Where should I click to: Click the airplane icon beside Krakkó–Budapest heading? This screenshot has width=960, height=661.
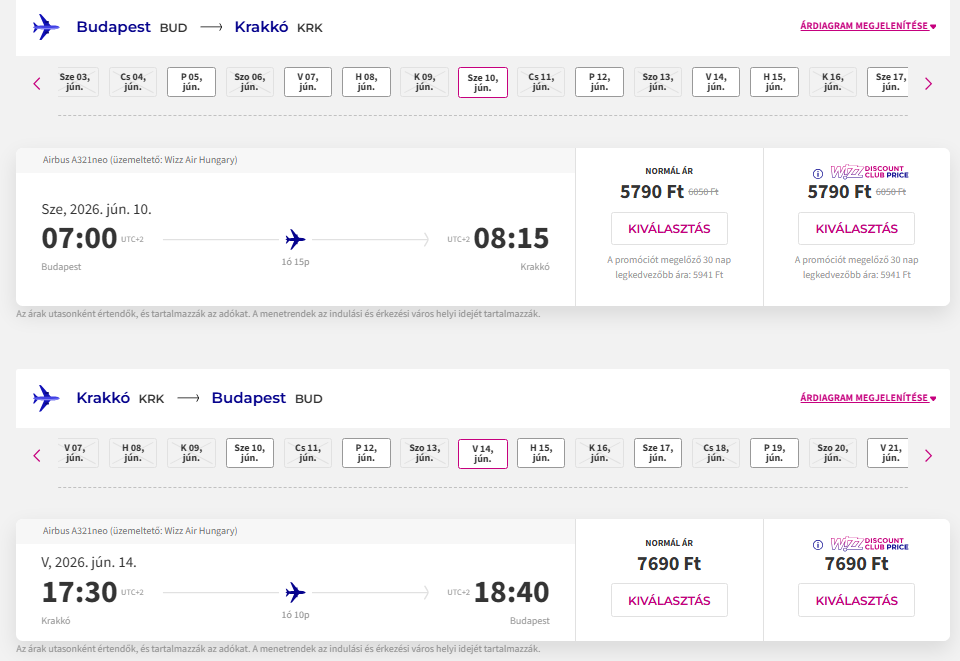point(46,398)
